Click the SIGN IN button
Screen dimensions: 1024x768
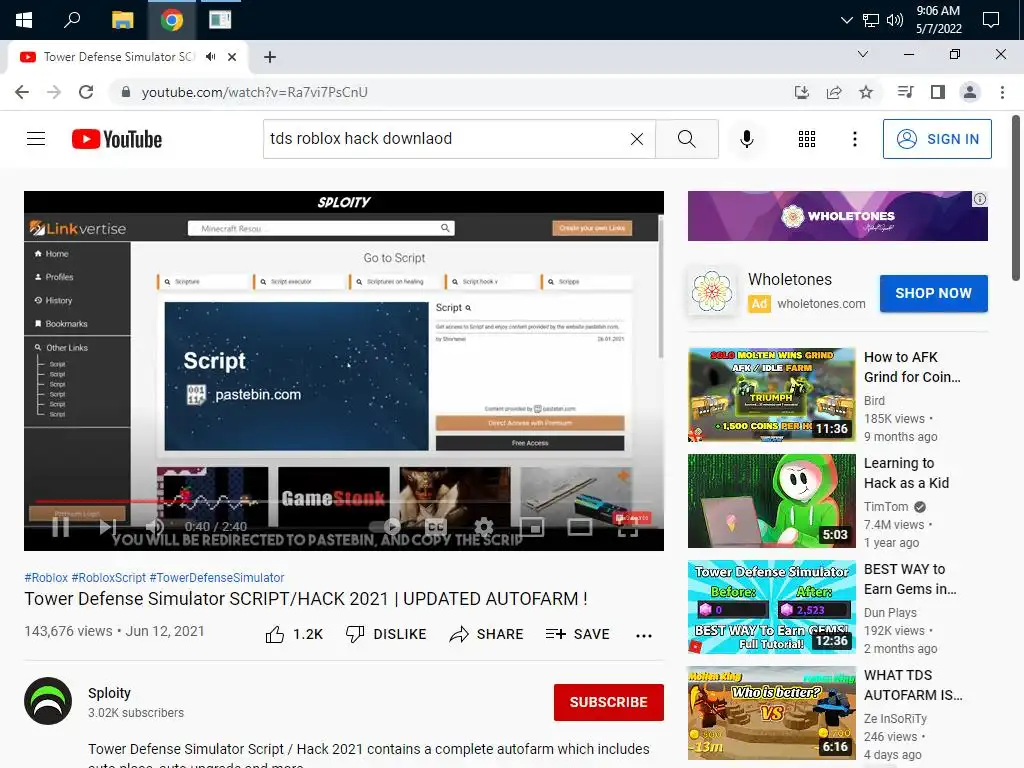point(937,139)
